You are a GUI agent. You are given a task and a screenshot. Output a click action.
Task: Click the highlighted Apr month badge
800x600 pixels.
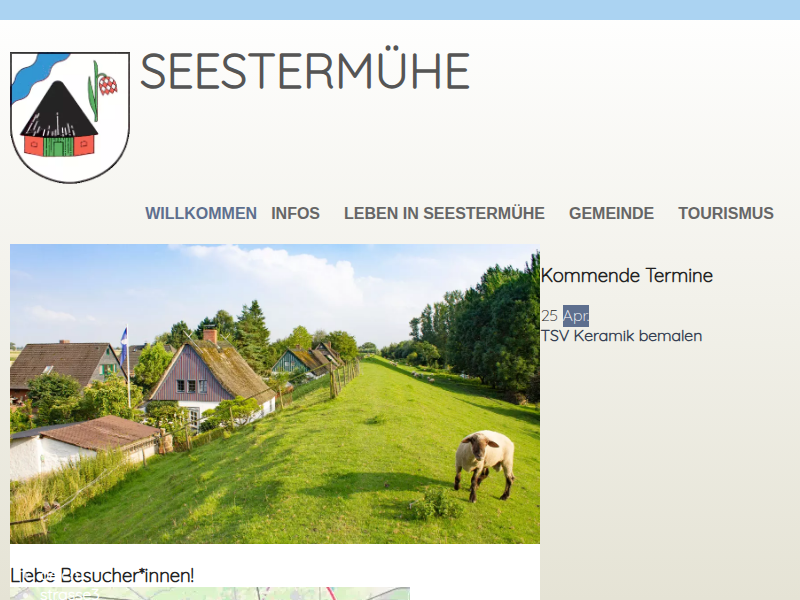576,316
